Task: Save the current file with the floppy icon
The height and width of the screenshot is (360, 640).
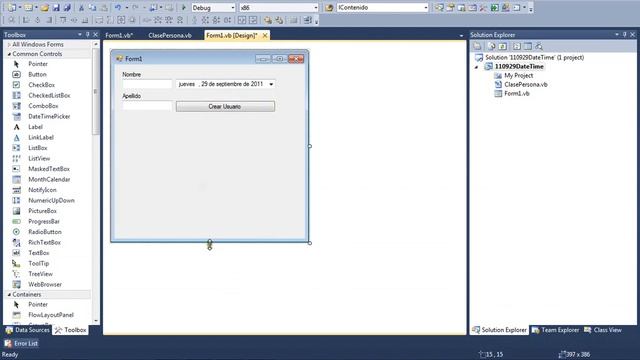Action: click(56, 8)
